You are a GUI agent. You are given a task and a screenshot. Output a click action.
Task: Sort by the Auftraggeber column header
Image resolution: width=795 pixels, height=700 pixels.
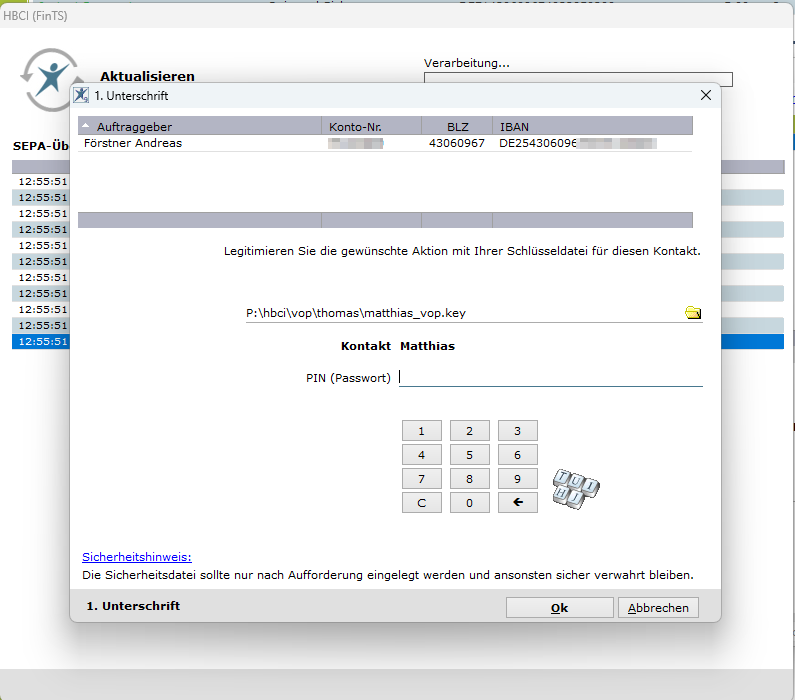(200, 126)
